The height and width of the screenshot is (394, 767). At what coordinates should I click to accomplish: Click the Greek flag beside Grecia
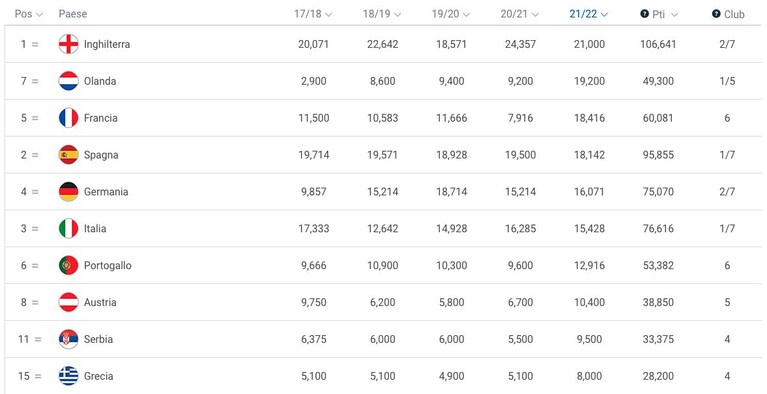point(68,376)
